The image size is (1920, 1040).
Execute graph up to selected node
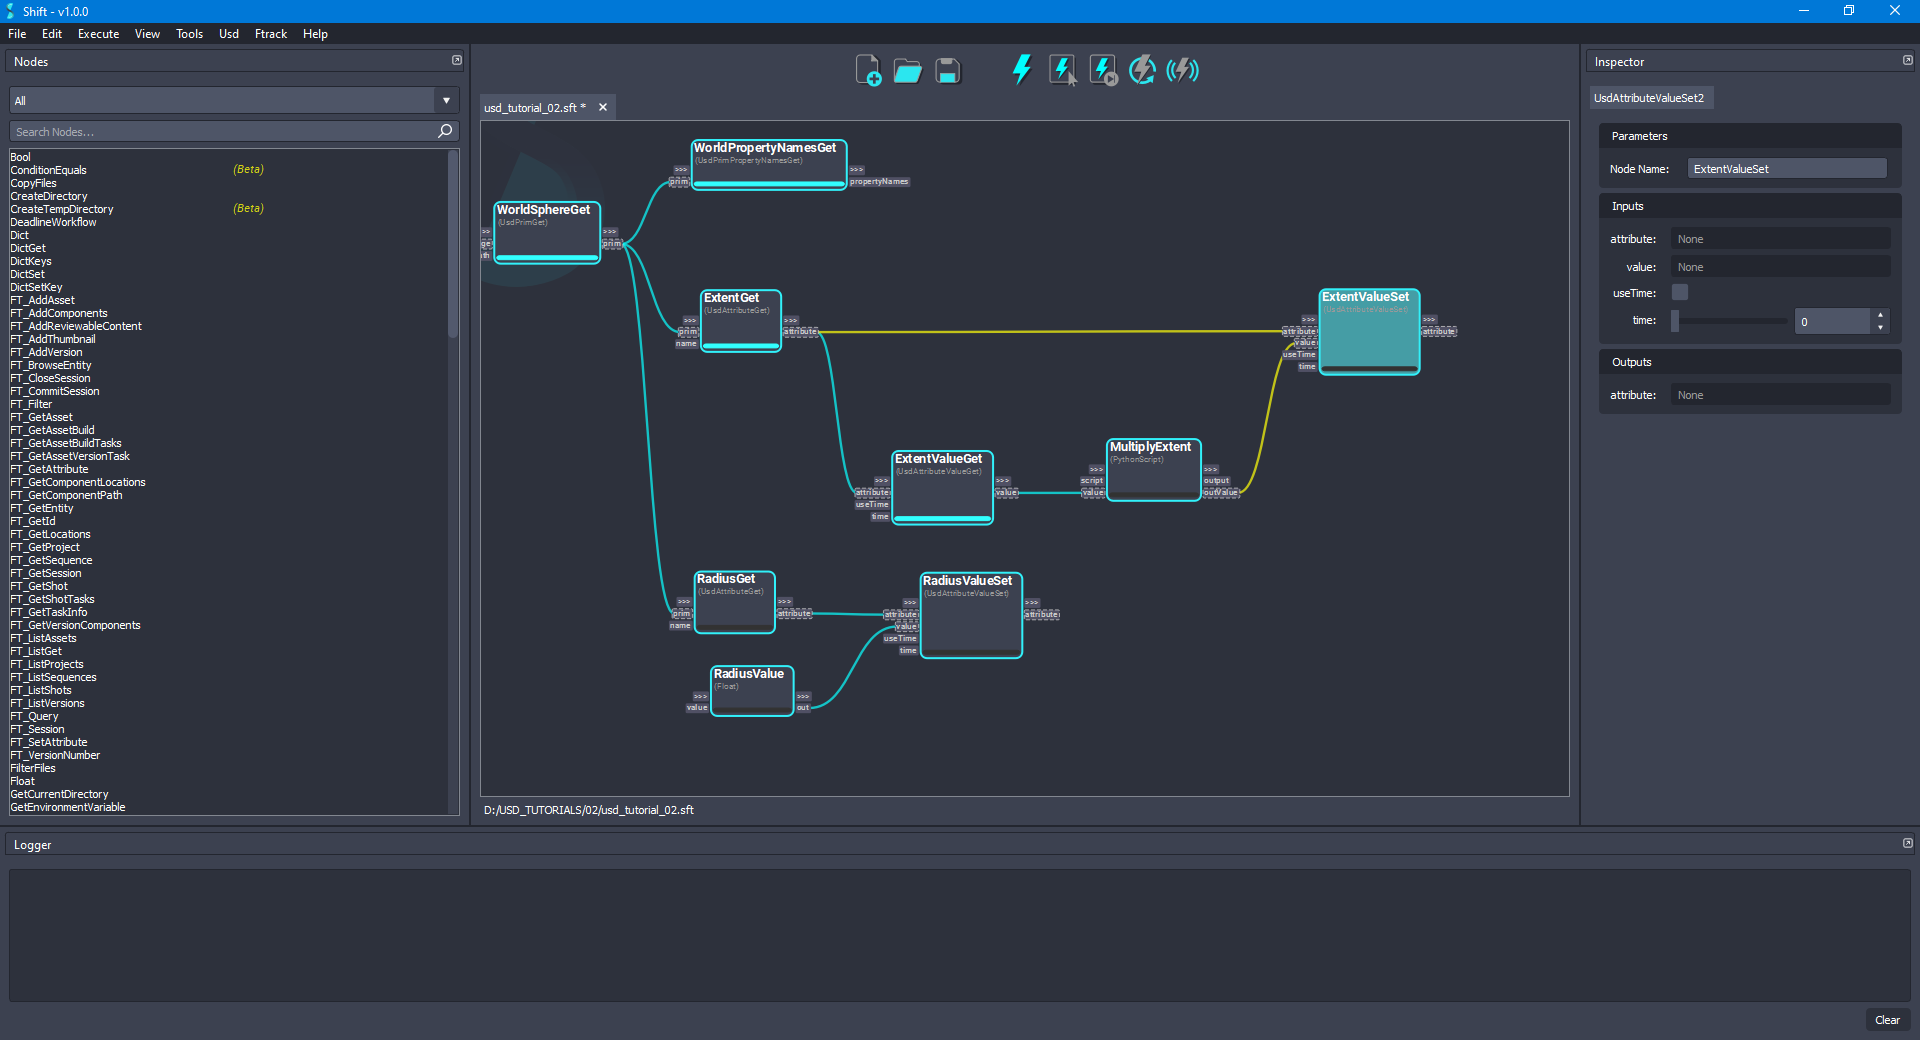(x=1101, y=70)
